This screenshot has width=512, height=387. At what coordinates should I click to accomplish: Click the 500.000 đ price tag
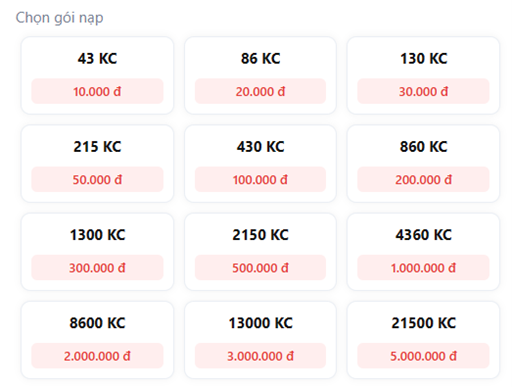pyautogui.click(x=260, y=268)
